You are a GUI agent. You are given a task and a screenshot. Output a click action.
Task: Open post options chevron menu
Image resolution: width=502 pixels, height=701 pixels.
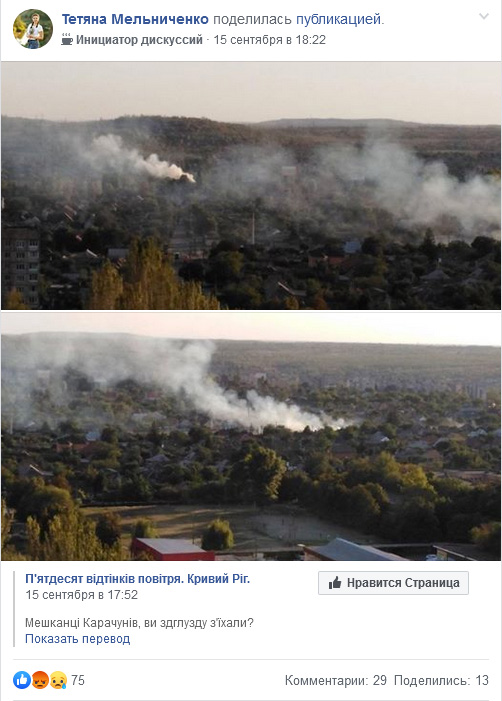click(484, 17)
